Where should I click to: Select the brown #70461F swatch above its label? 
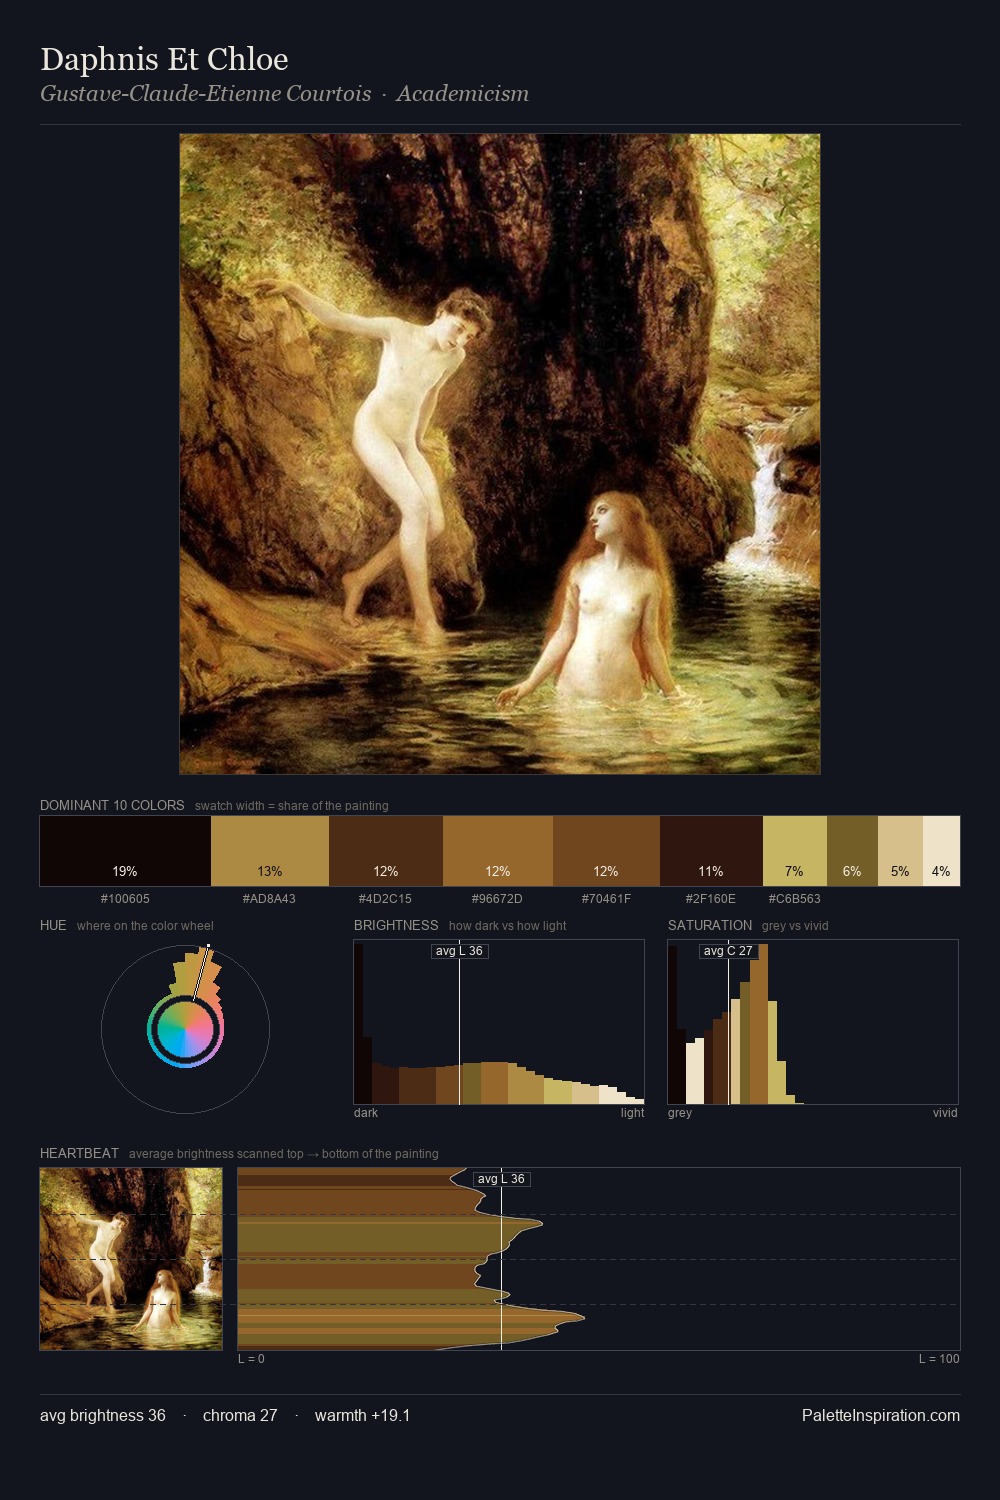coord(606,851)
